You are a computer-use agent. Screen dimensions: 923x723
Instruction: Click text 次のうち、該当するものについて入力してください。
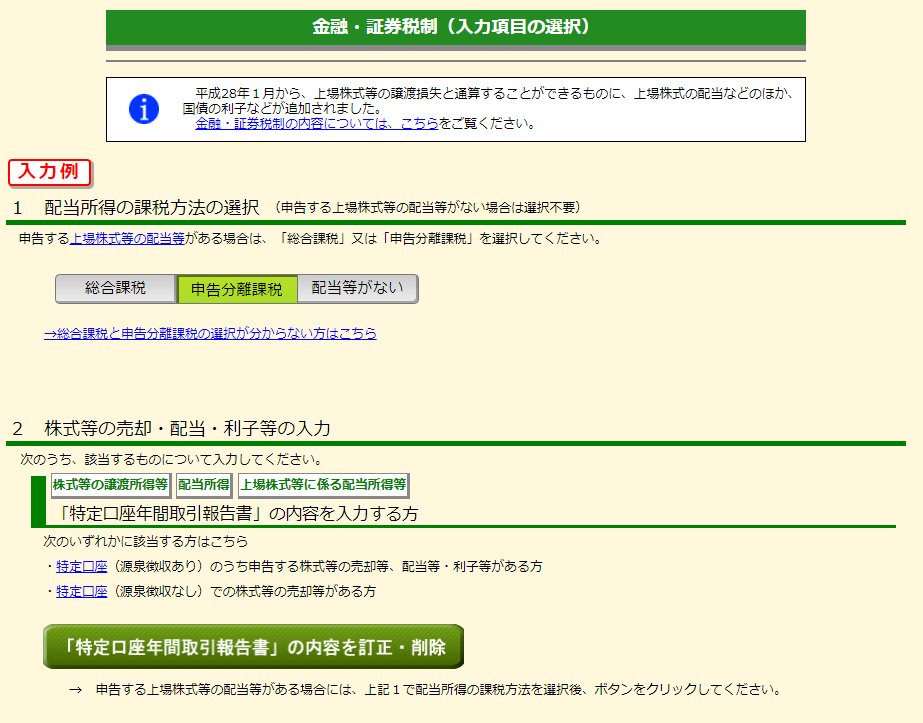(x=171, y=459)
